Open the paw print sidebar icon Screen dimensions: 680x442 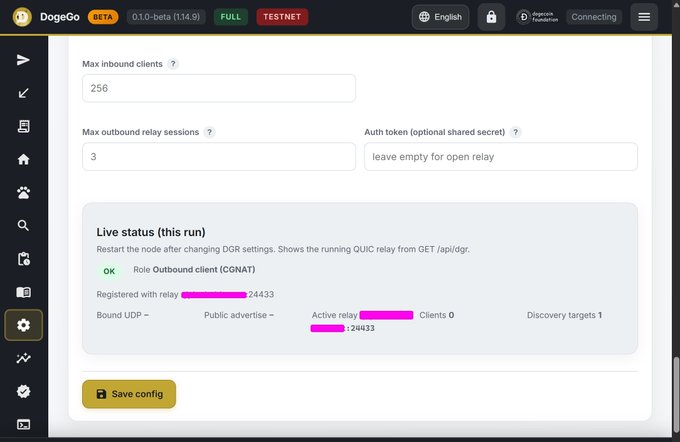(23, 192)
